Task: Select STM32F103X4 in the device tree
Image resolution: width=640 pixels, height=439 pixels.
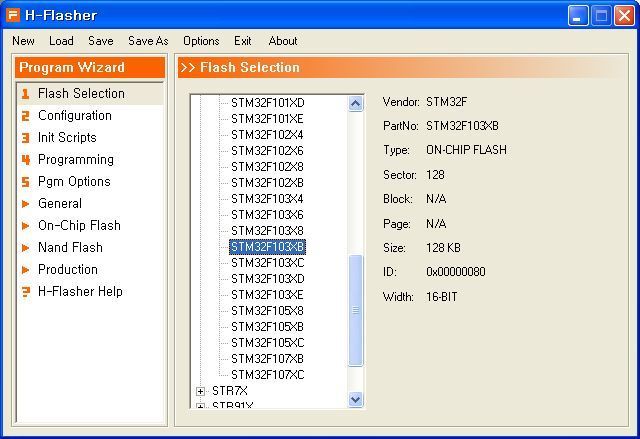Action: [x=267, y=199]
